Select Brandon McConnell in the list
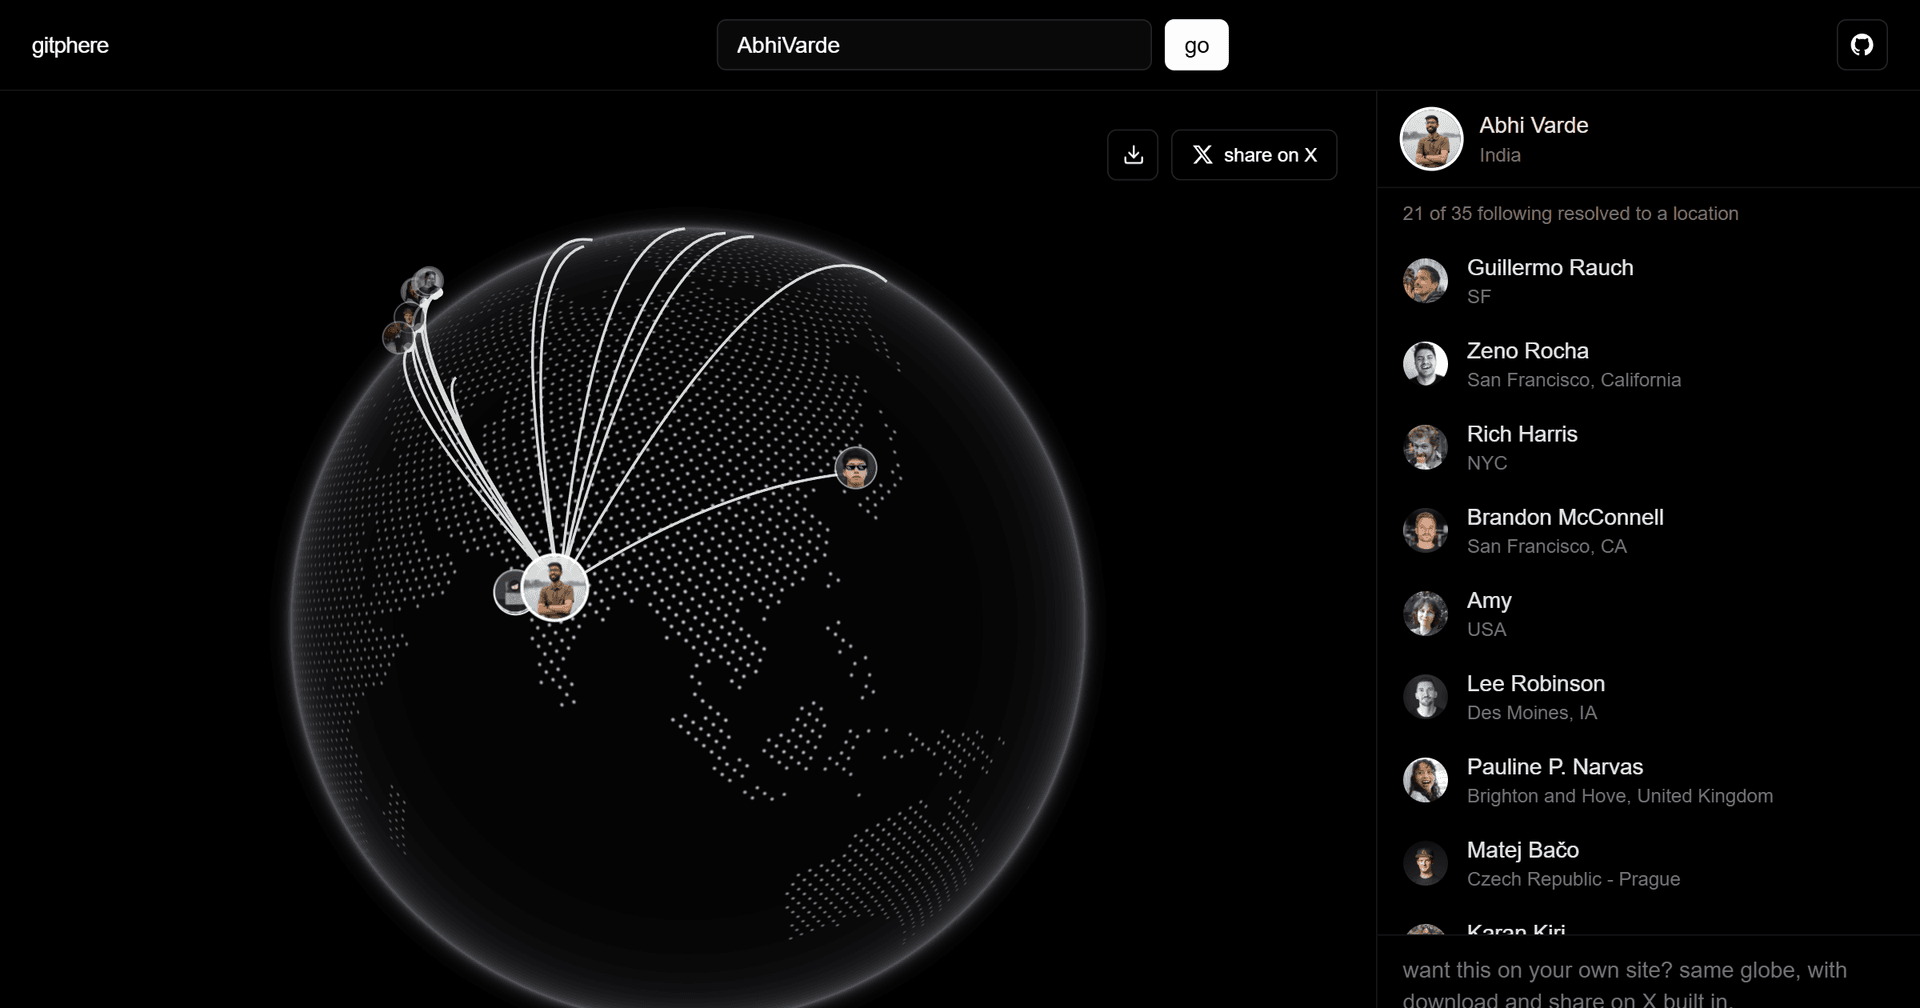Viewport: 1920px width, 1008px height. pyautogui.click(x=1648, y=530)
